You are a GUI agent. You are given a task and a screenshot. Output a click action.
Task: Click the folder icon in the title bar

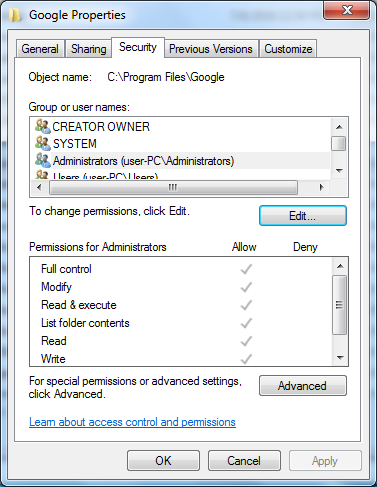tap(15, 15)
